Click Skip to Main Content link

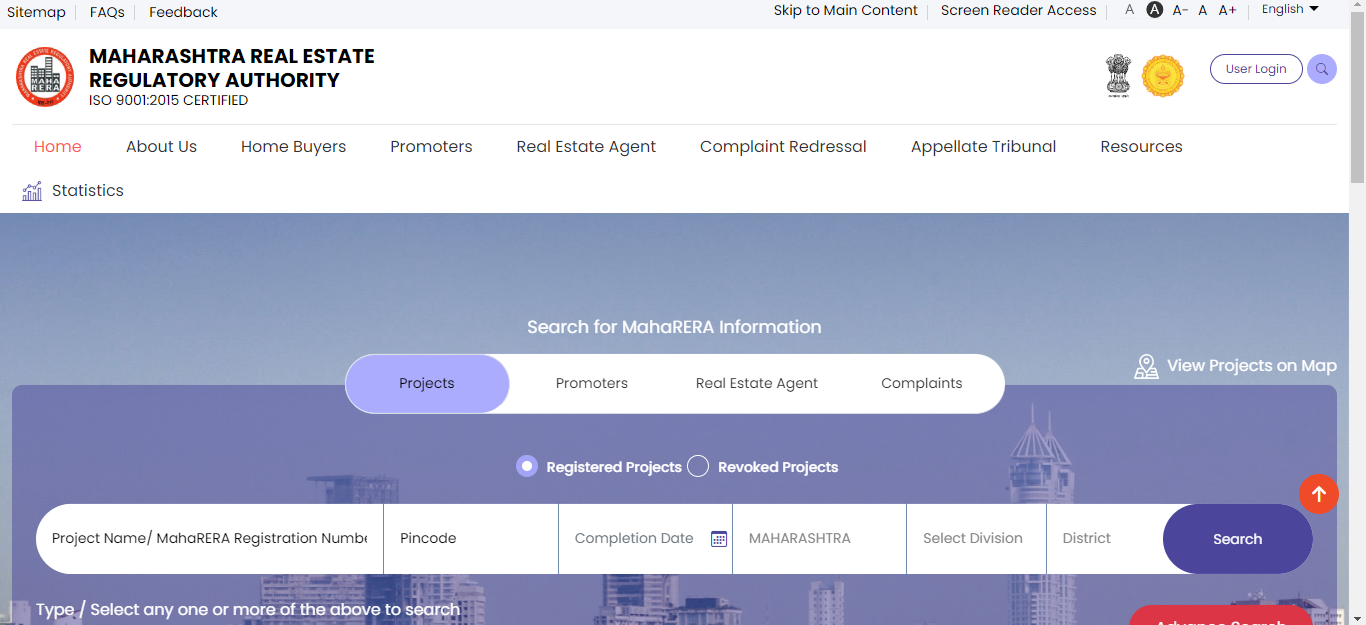[x=845, y=10]
